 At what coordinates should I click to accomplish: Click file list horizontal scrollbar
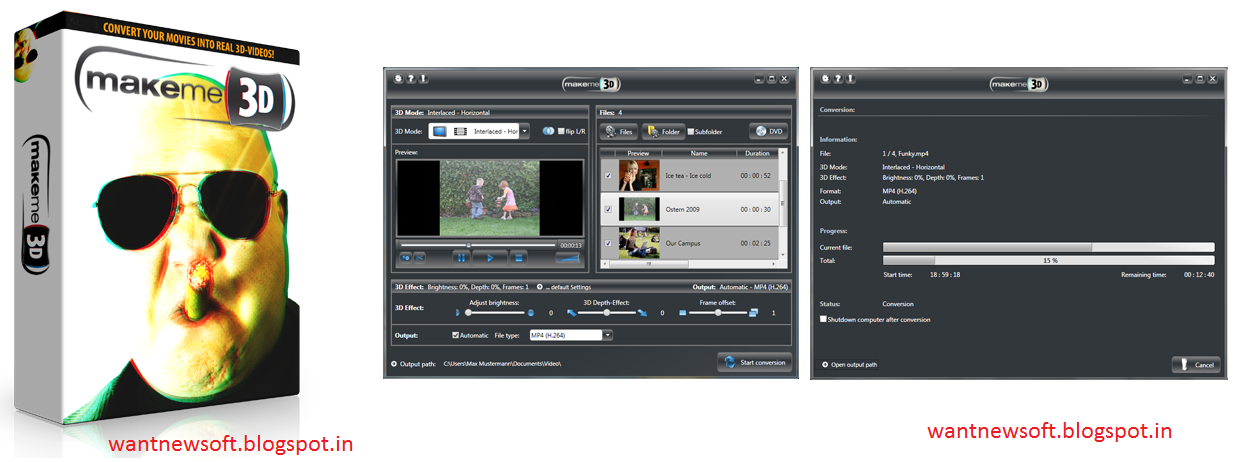(x=688, y=265)
